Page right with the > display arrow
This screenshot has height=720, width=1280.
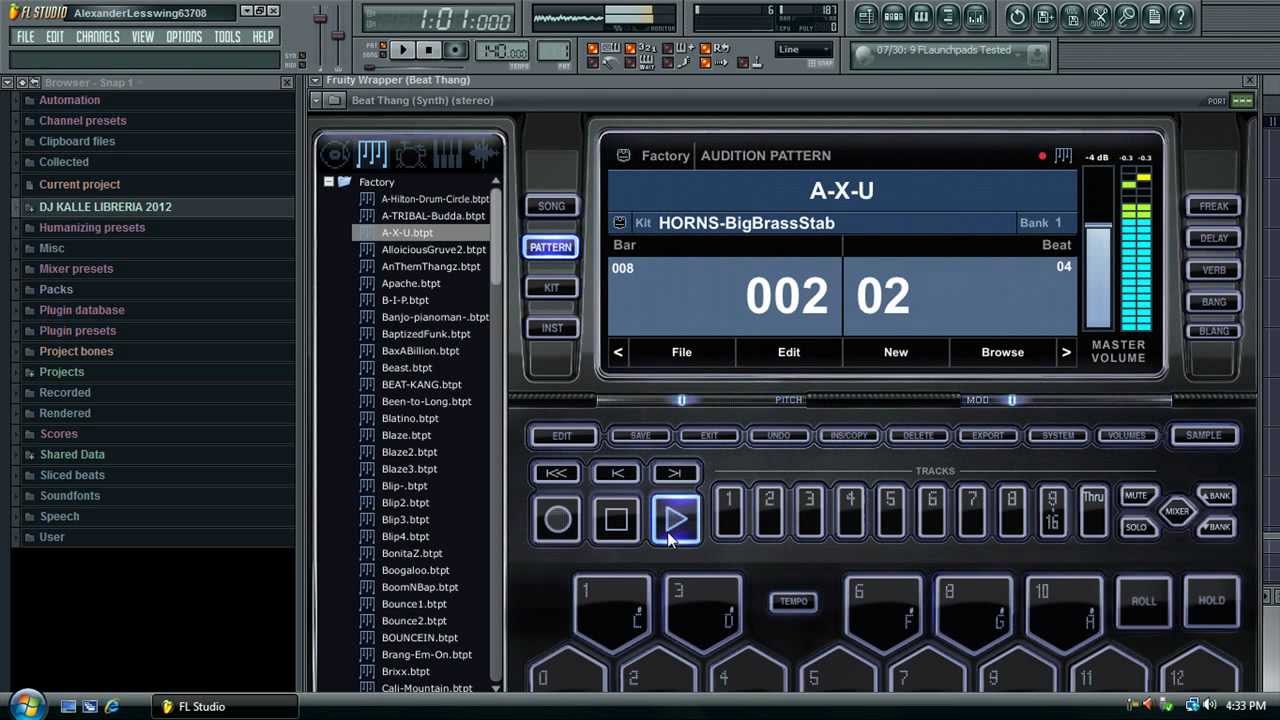click(x=1066, y=352)
